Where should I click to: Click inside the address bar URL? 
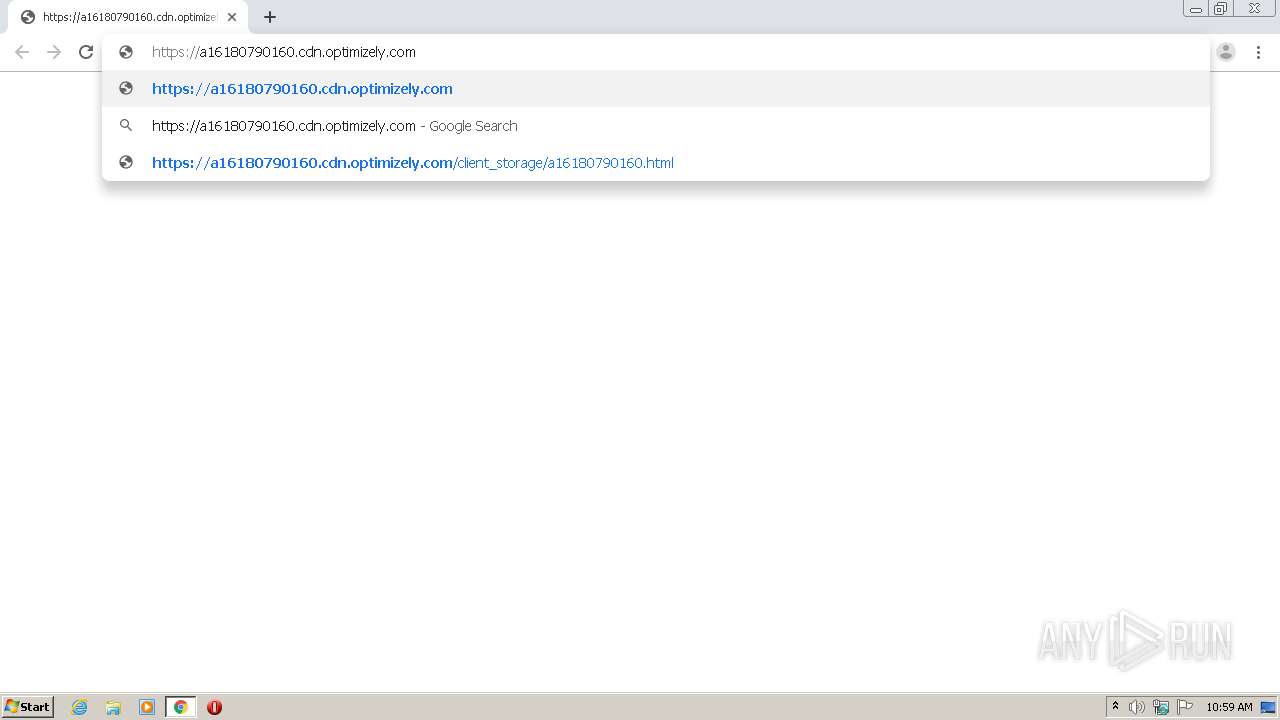[284, 52]
